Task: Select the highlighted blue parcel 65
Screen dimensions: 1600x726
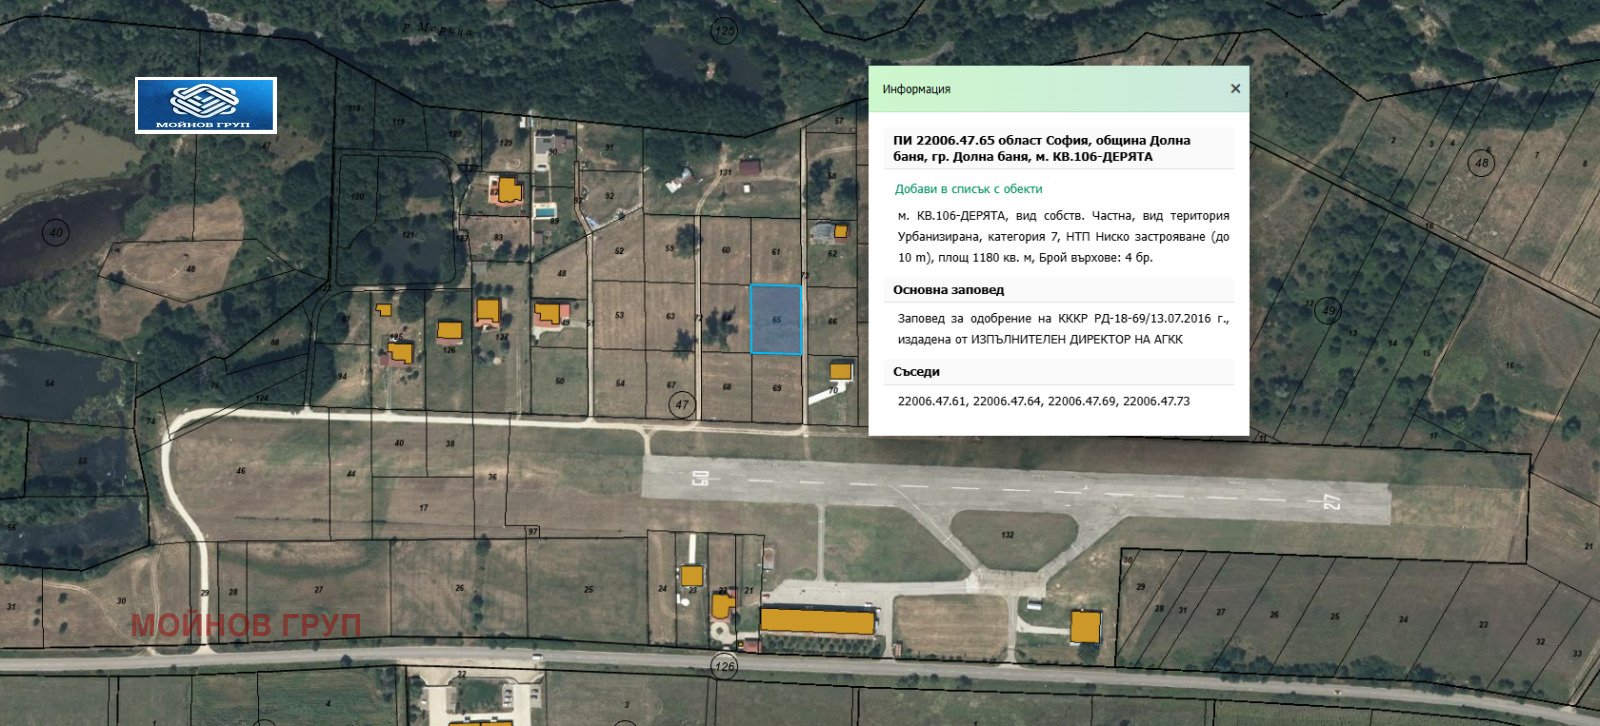Action: [776, 319]
